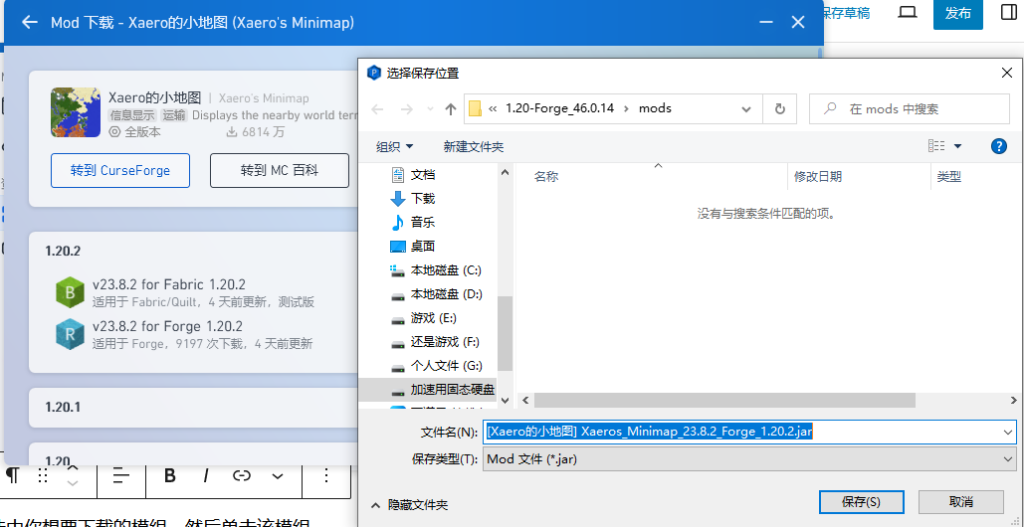Click the navigation pane scroll up arrow

(505, 172)
